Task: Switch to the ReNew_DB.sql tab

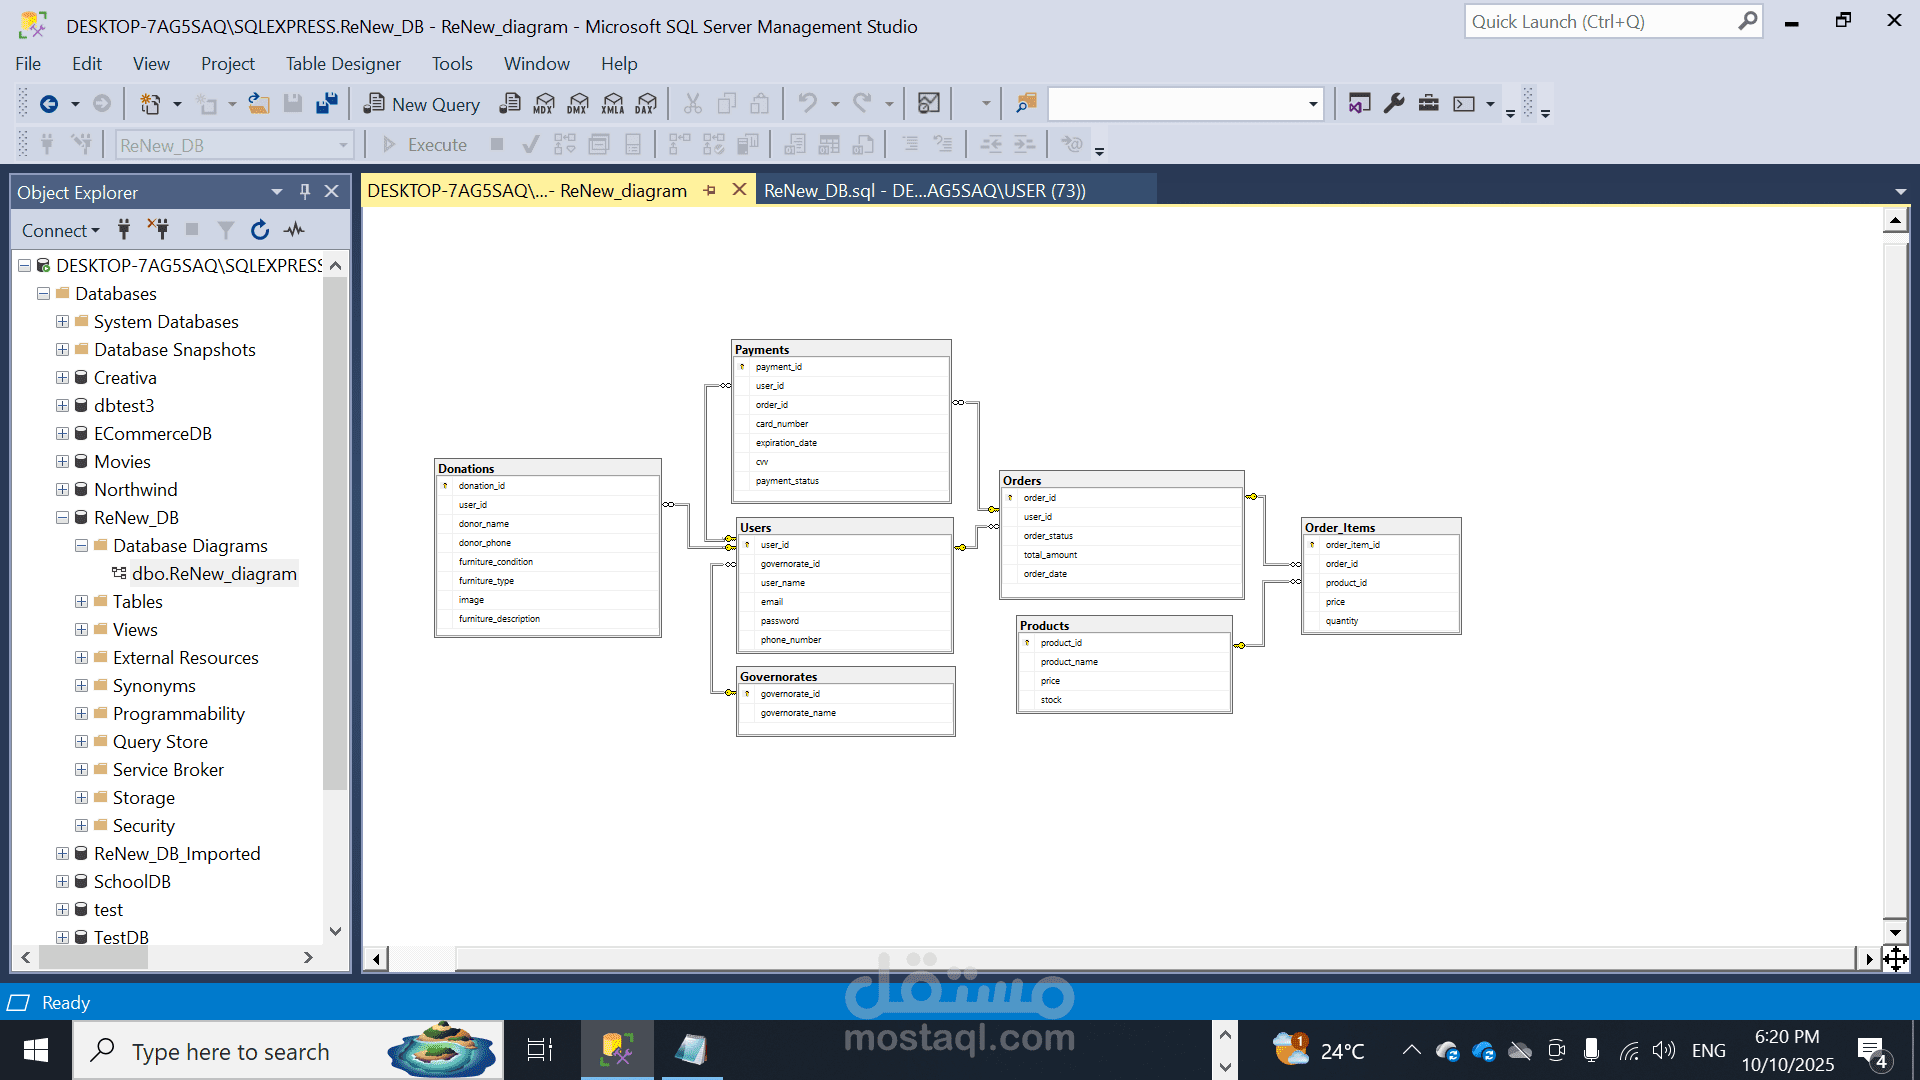Action: point(924,190)
